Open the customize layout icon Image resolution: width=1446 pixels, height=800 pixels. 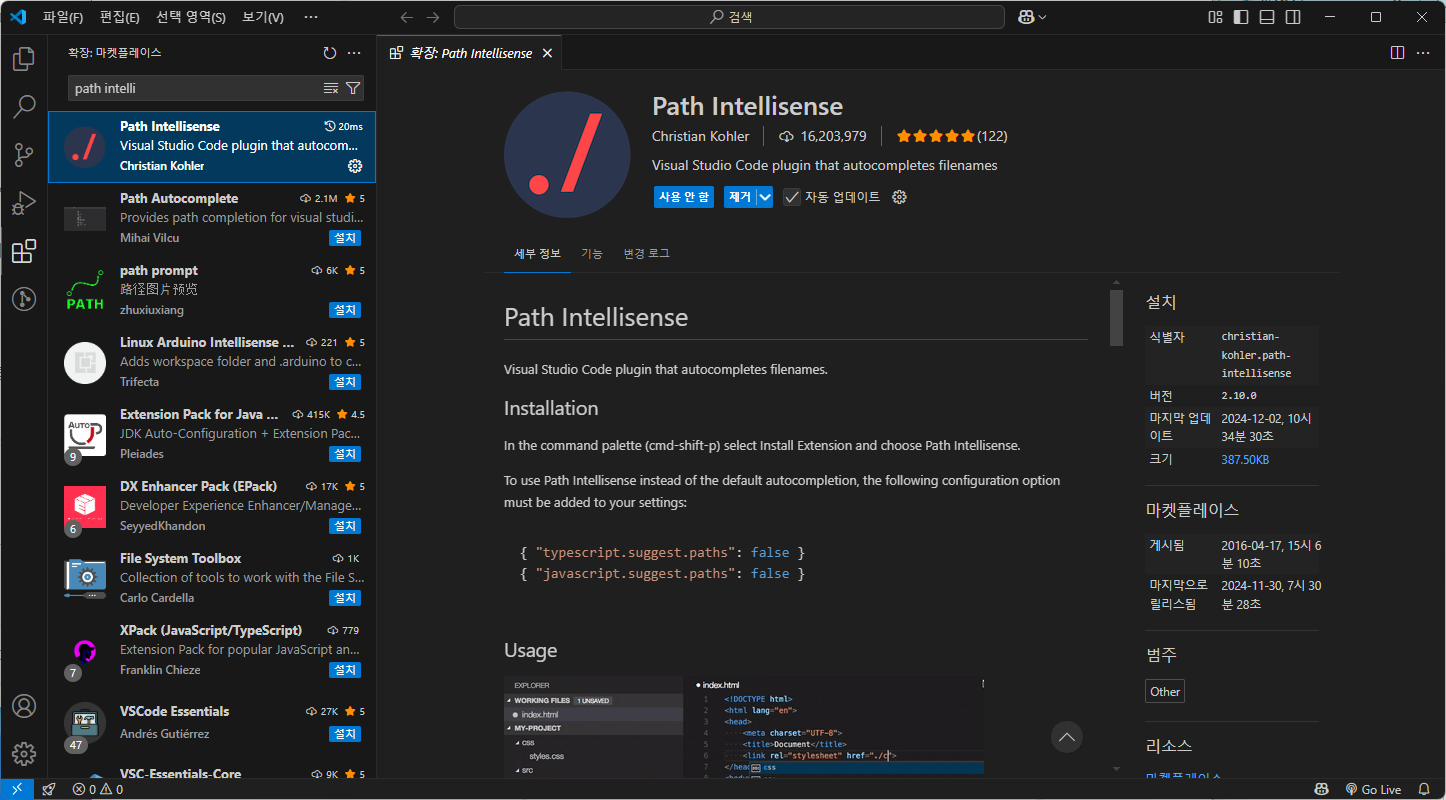click(x=1215, y=17)
